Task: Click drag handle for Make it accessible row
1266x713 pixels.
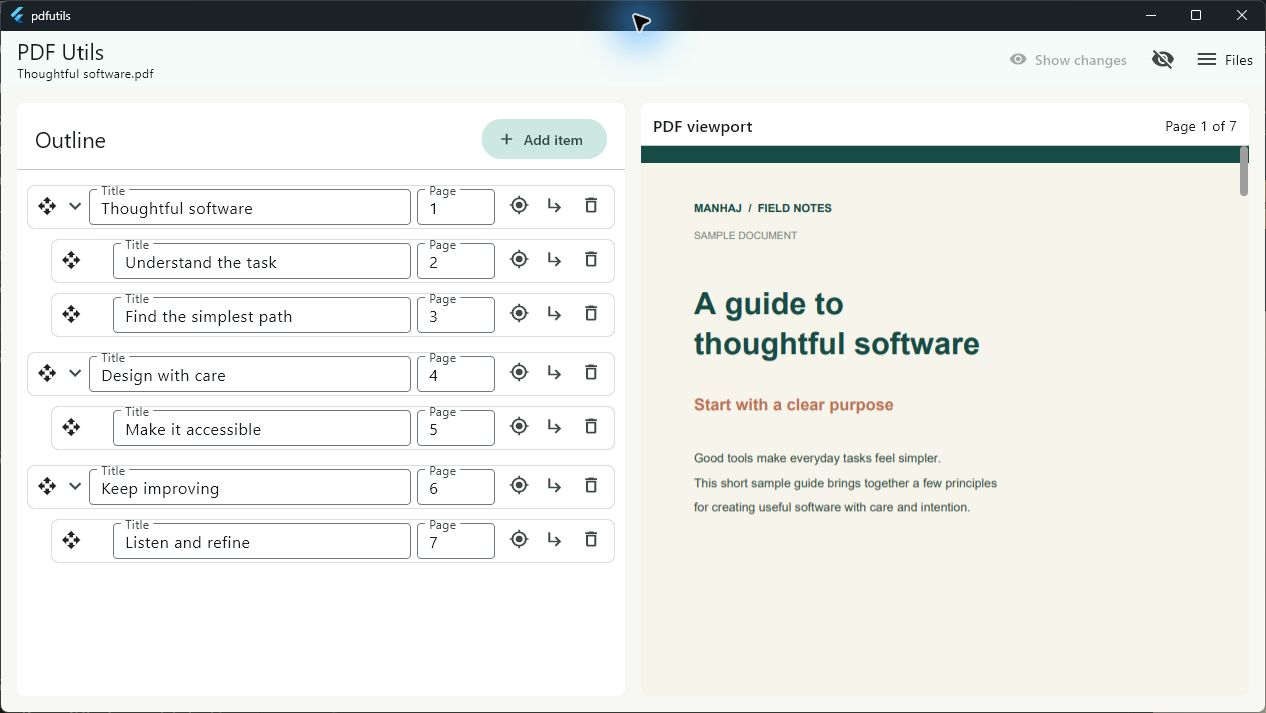Action: click(x=71, y=427)
